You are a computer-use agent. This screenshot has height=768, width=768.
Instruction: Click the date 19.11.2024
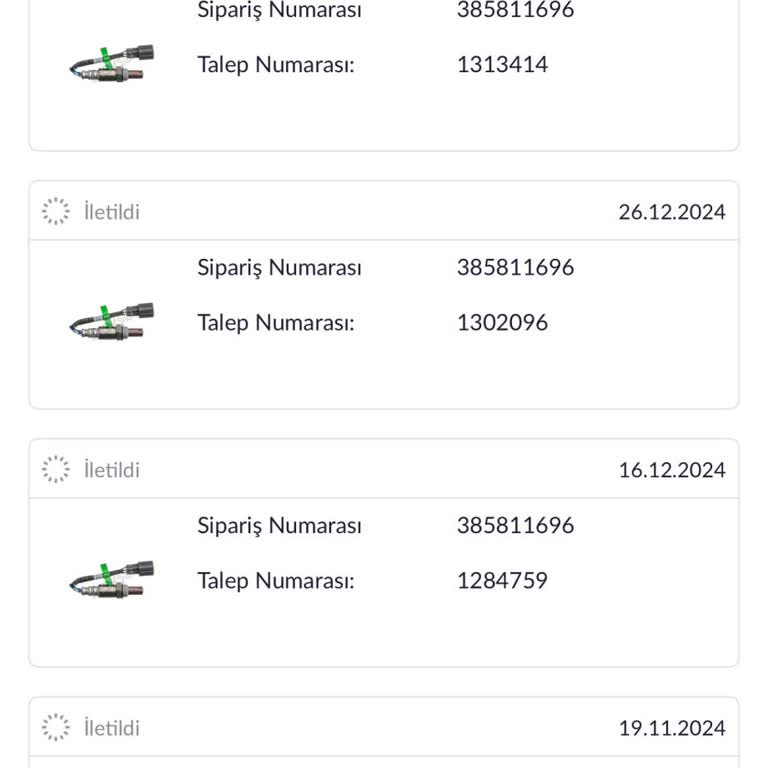pyautogui.click(x=672, y=728)
